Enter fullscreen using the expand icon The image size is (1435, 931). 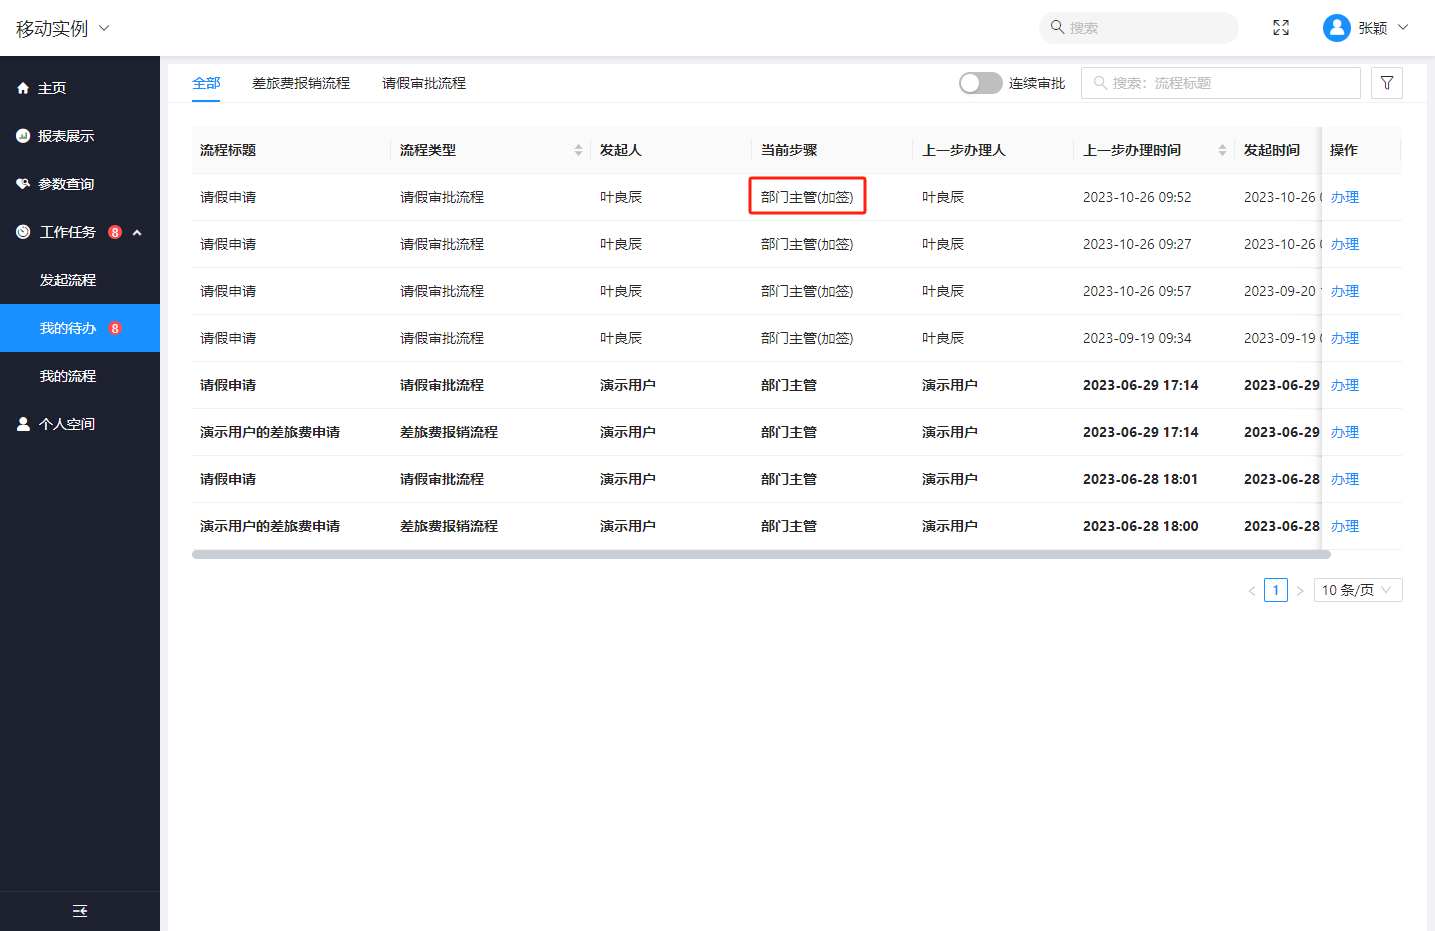1280,28
